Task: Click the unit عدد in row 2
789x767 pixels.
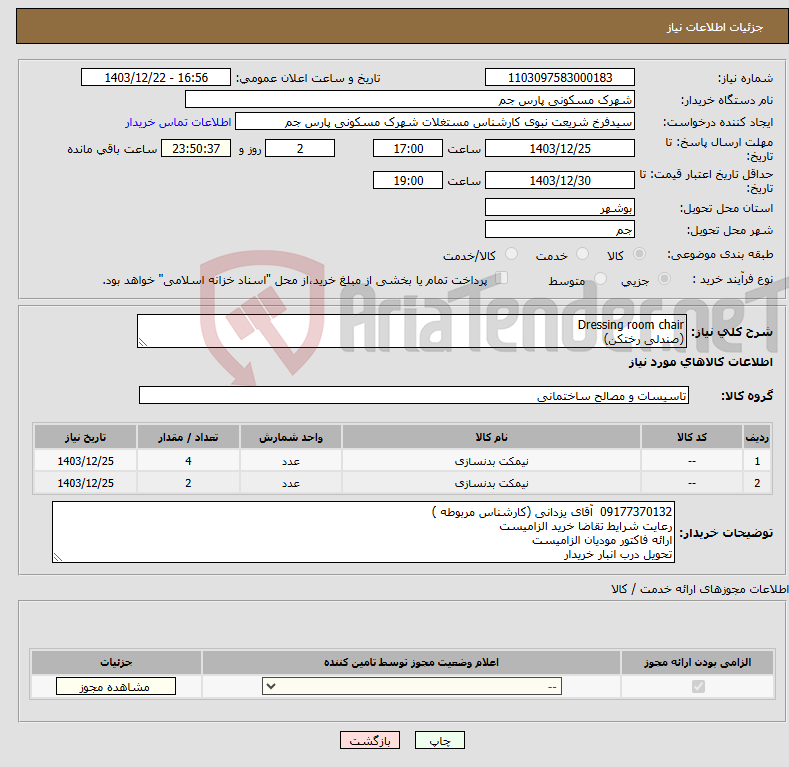Action: (291, 483)
